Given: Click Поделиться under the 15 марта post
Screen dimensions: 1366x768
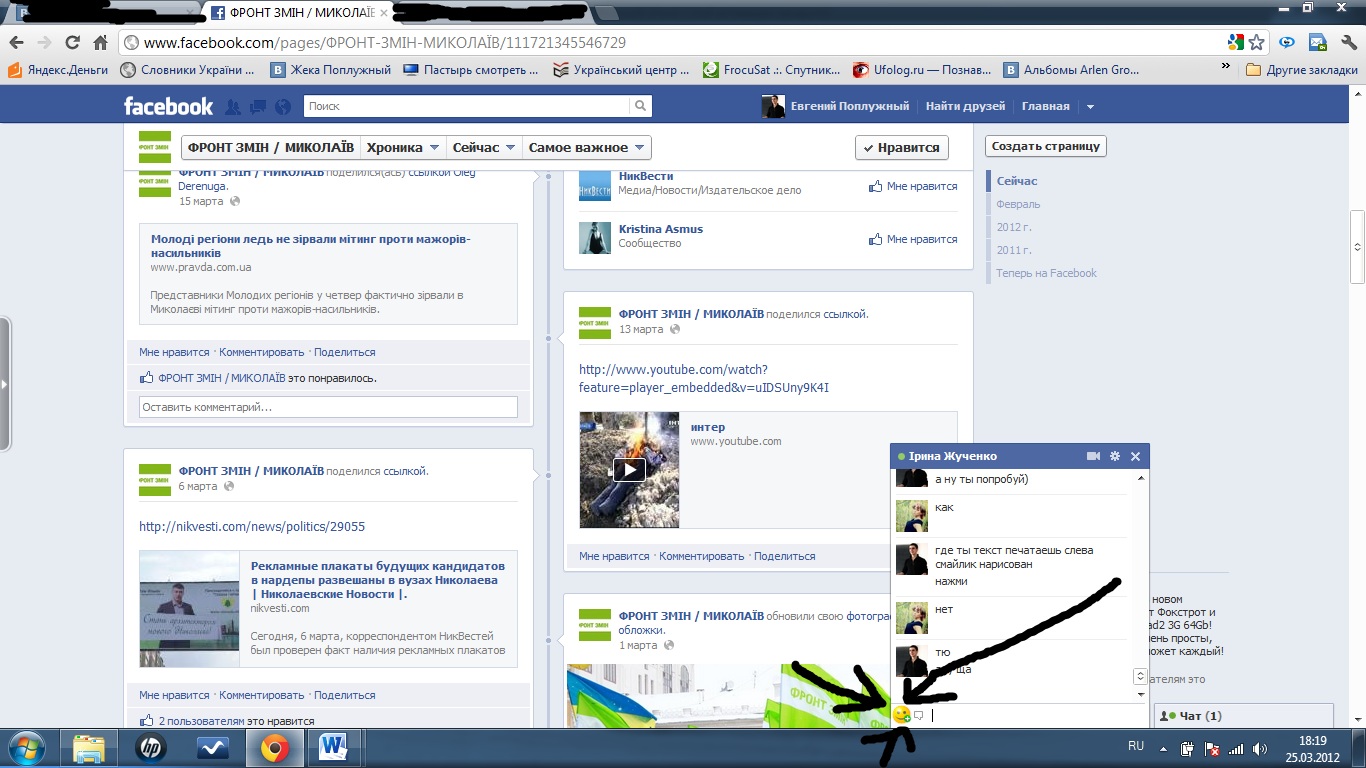Looking at the screenshot, I should point(345,352).
